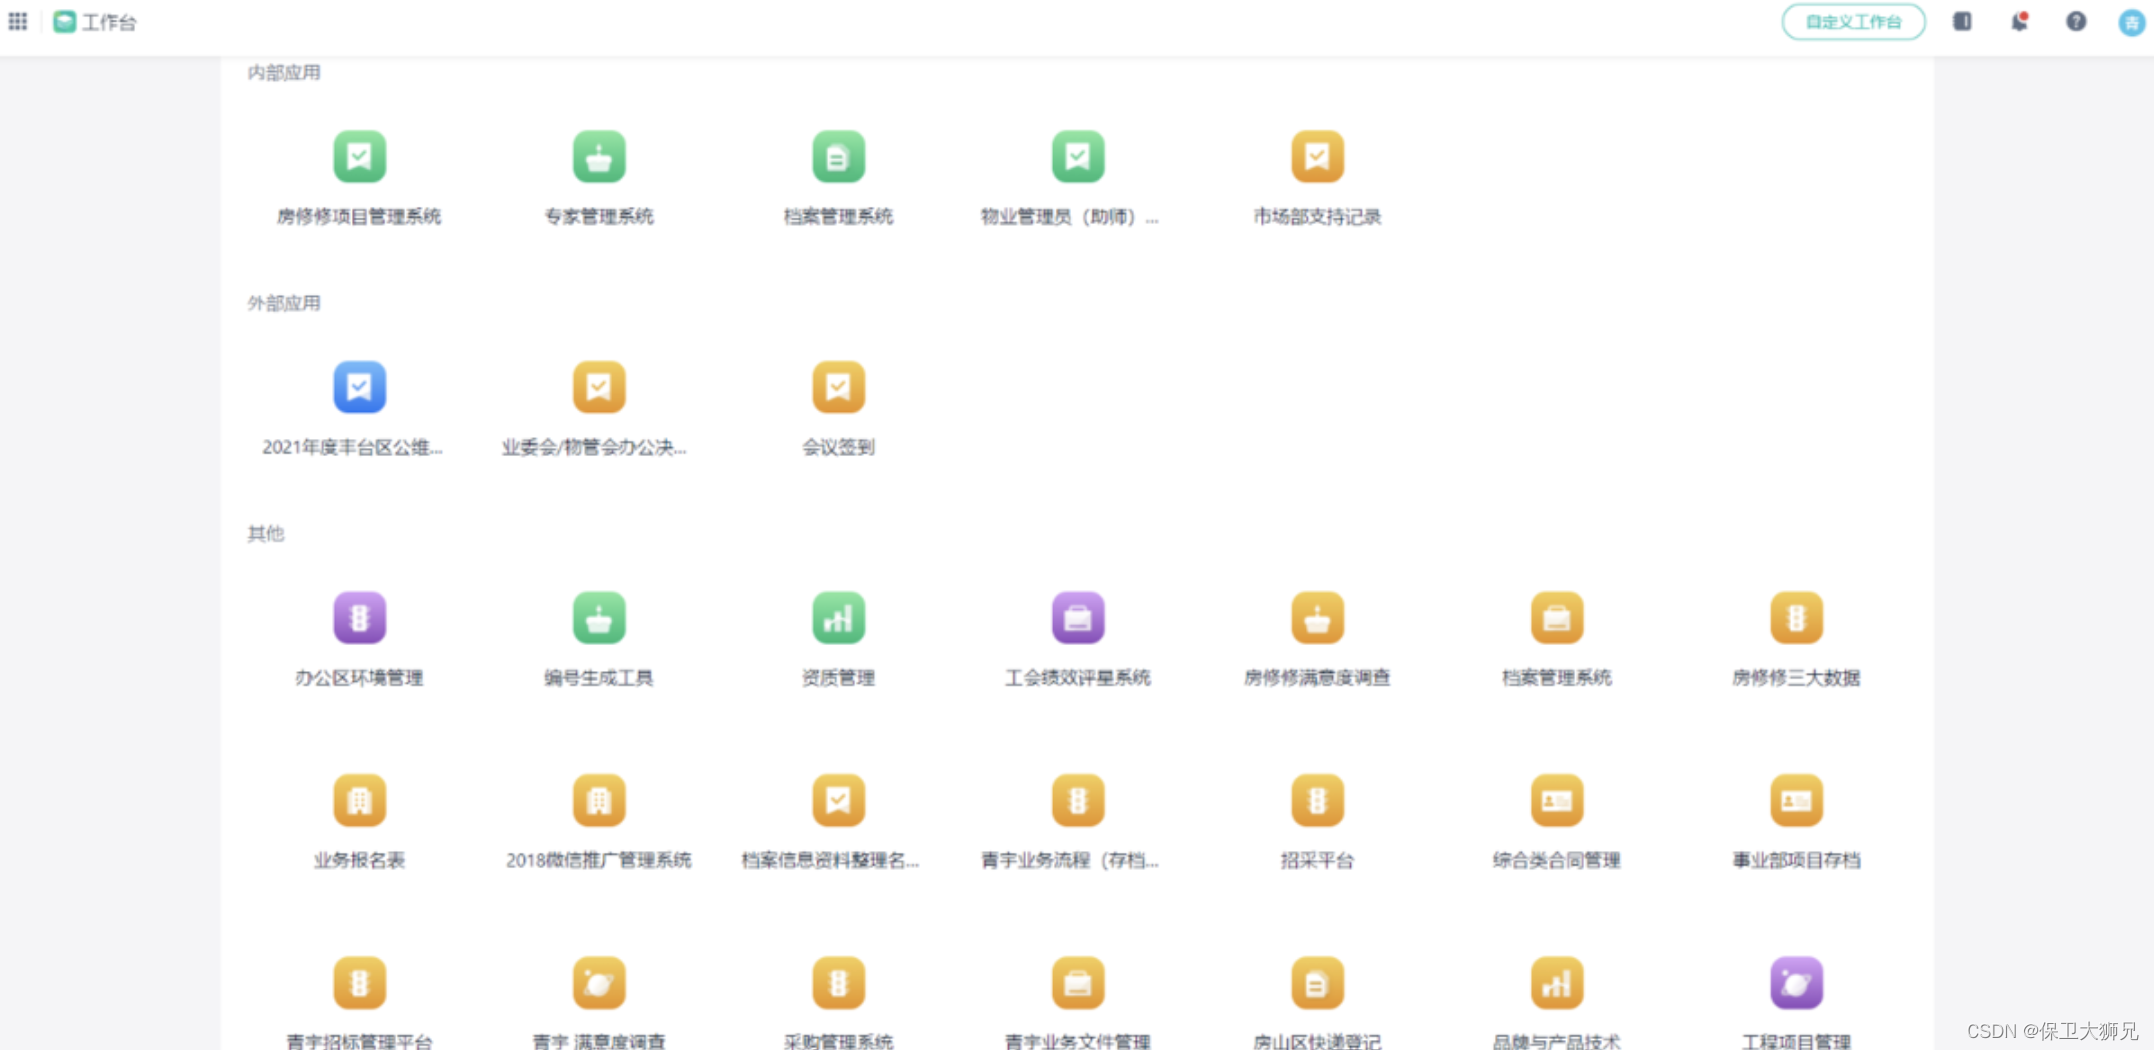Open 专家管理系统 app icon

pos(599,157)
